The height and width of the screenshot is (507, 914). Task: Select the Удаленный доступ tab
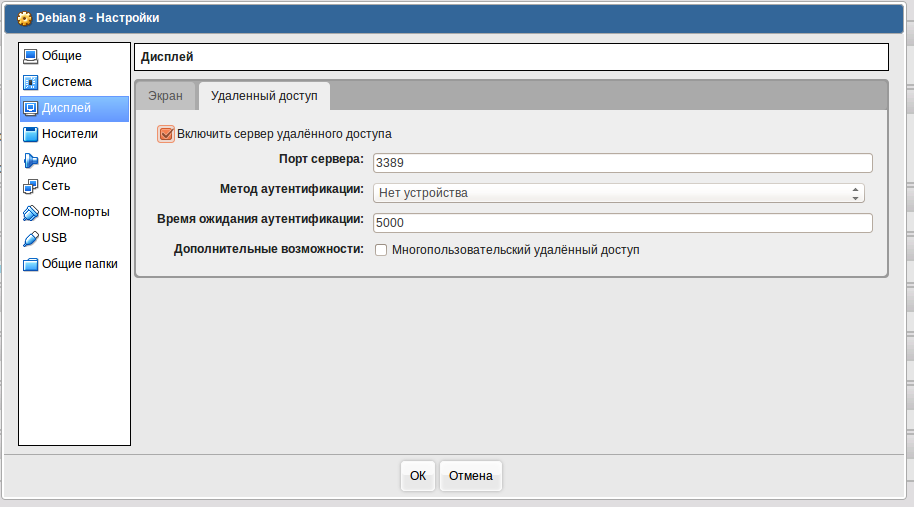[264, 96]
